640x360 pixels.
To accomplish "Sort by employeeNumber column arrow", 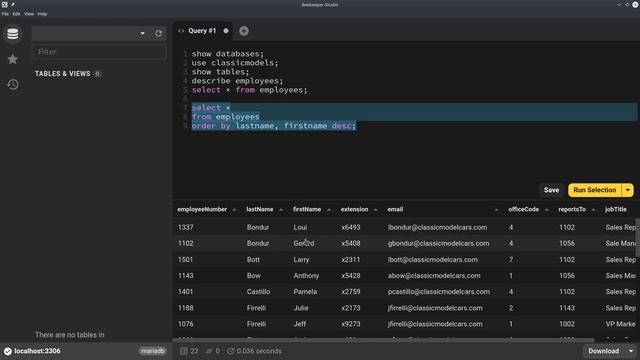I will point(234,210).
